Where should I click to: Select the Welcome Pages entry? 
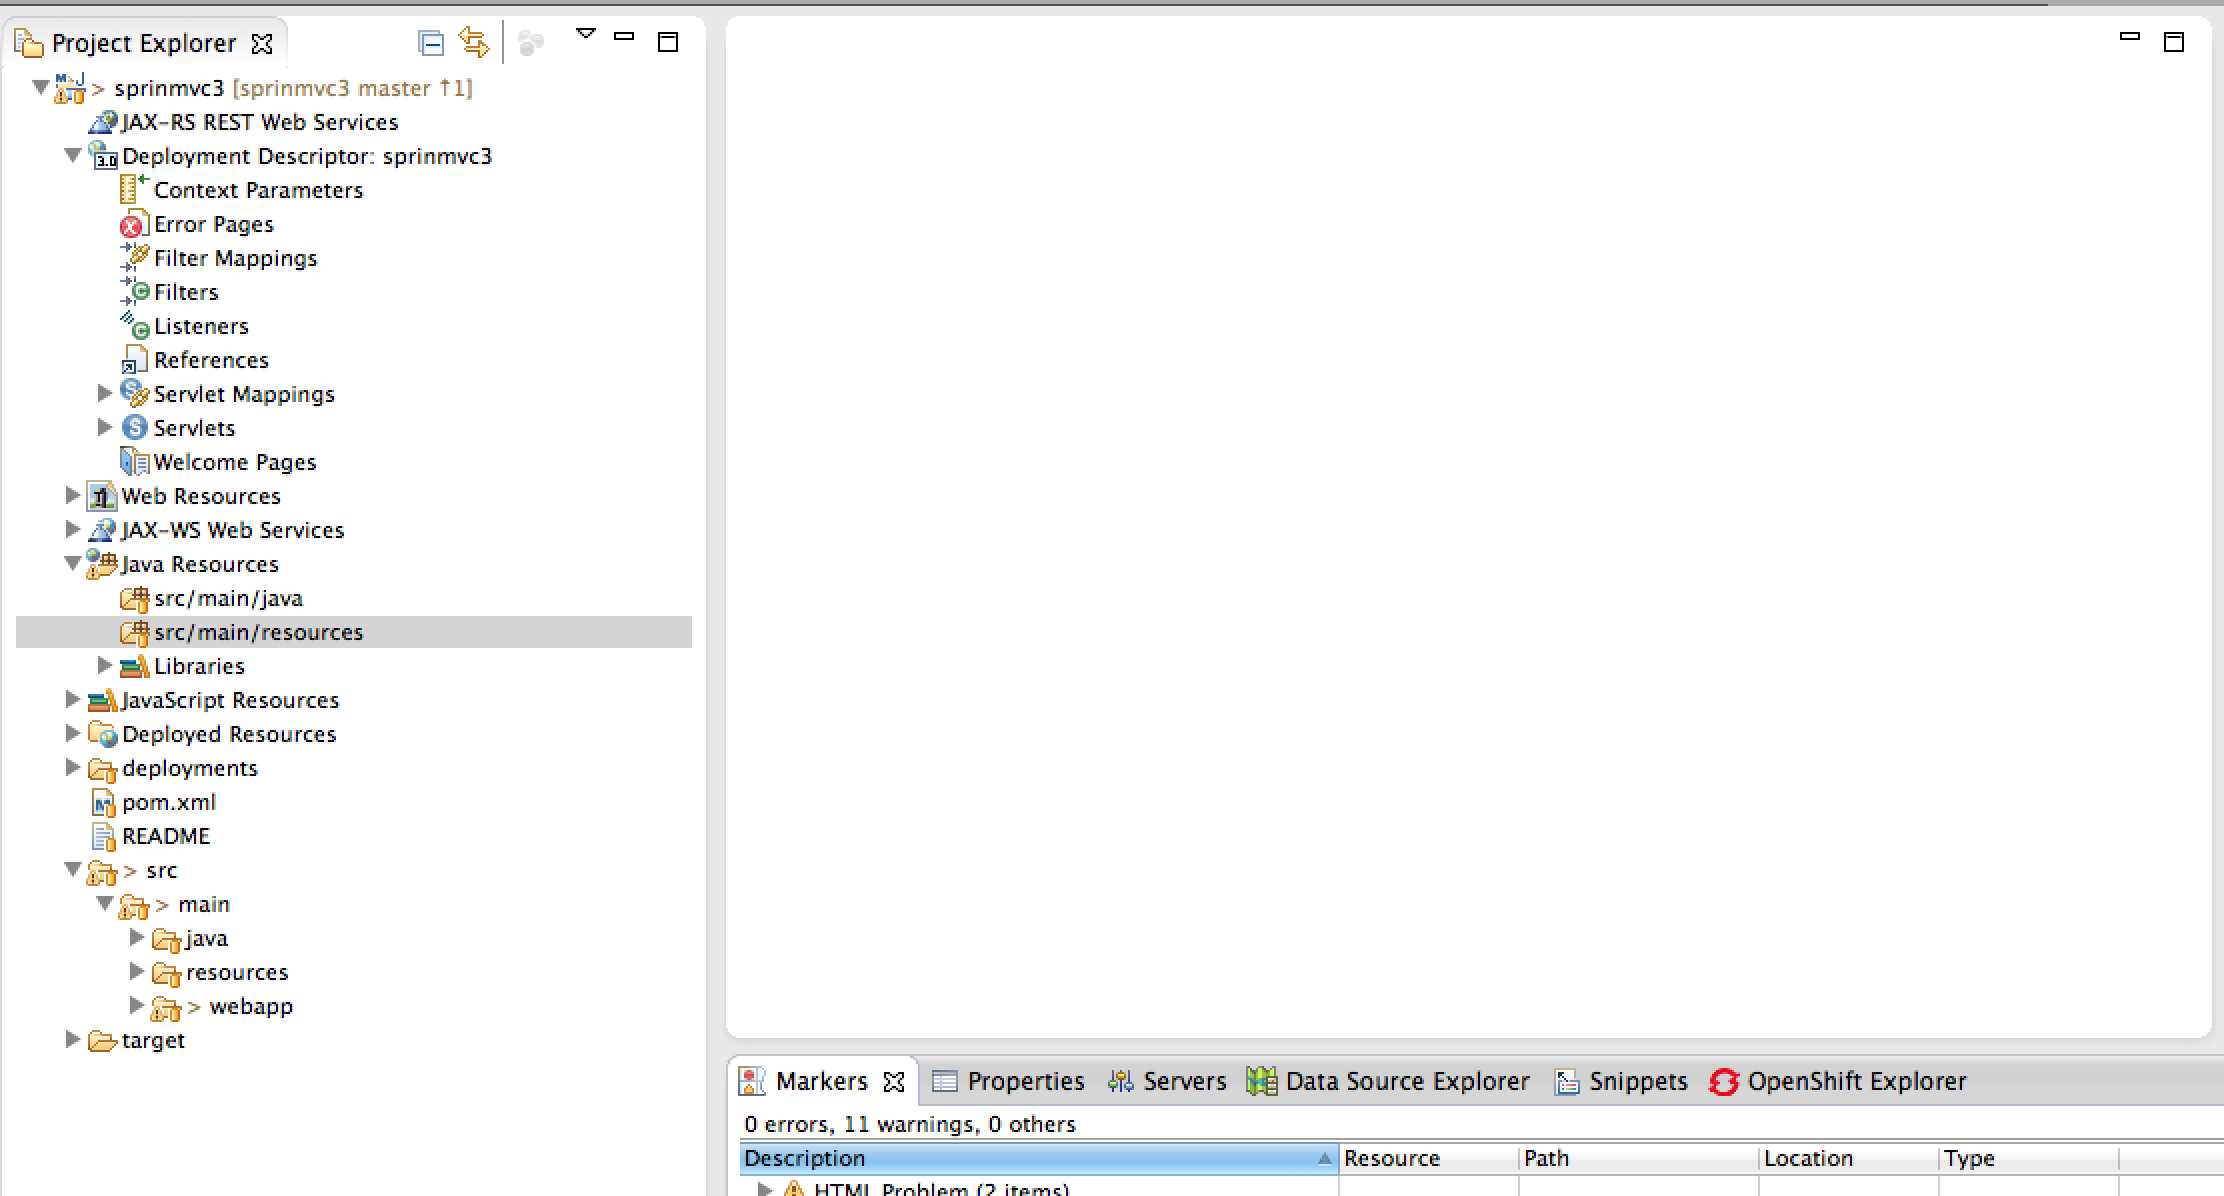click(234, 461)
